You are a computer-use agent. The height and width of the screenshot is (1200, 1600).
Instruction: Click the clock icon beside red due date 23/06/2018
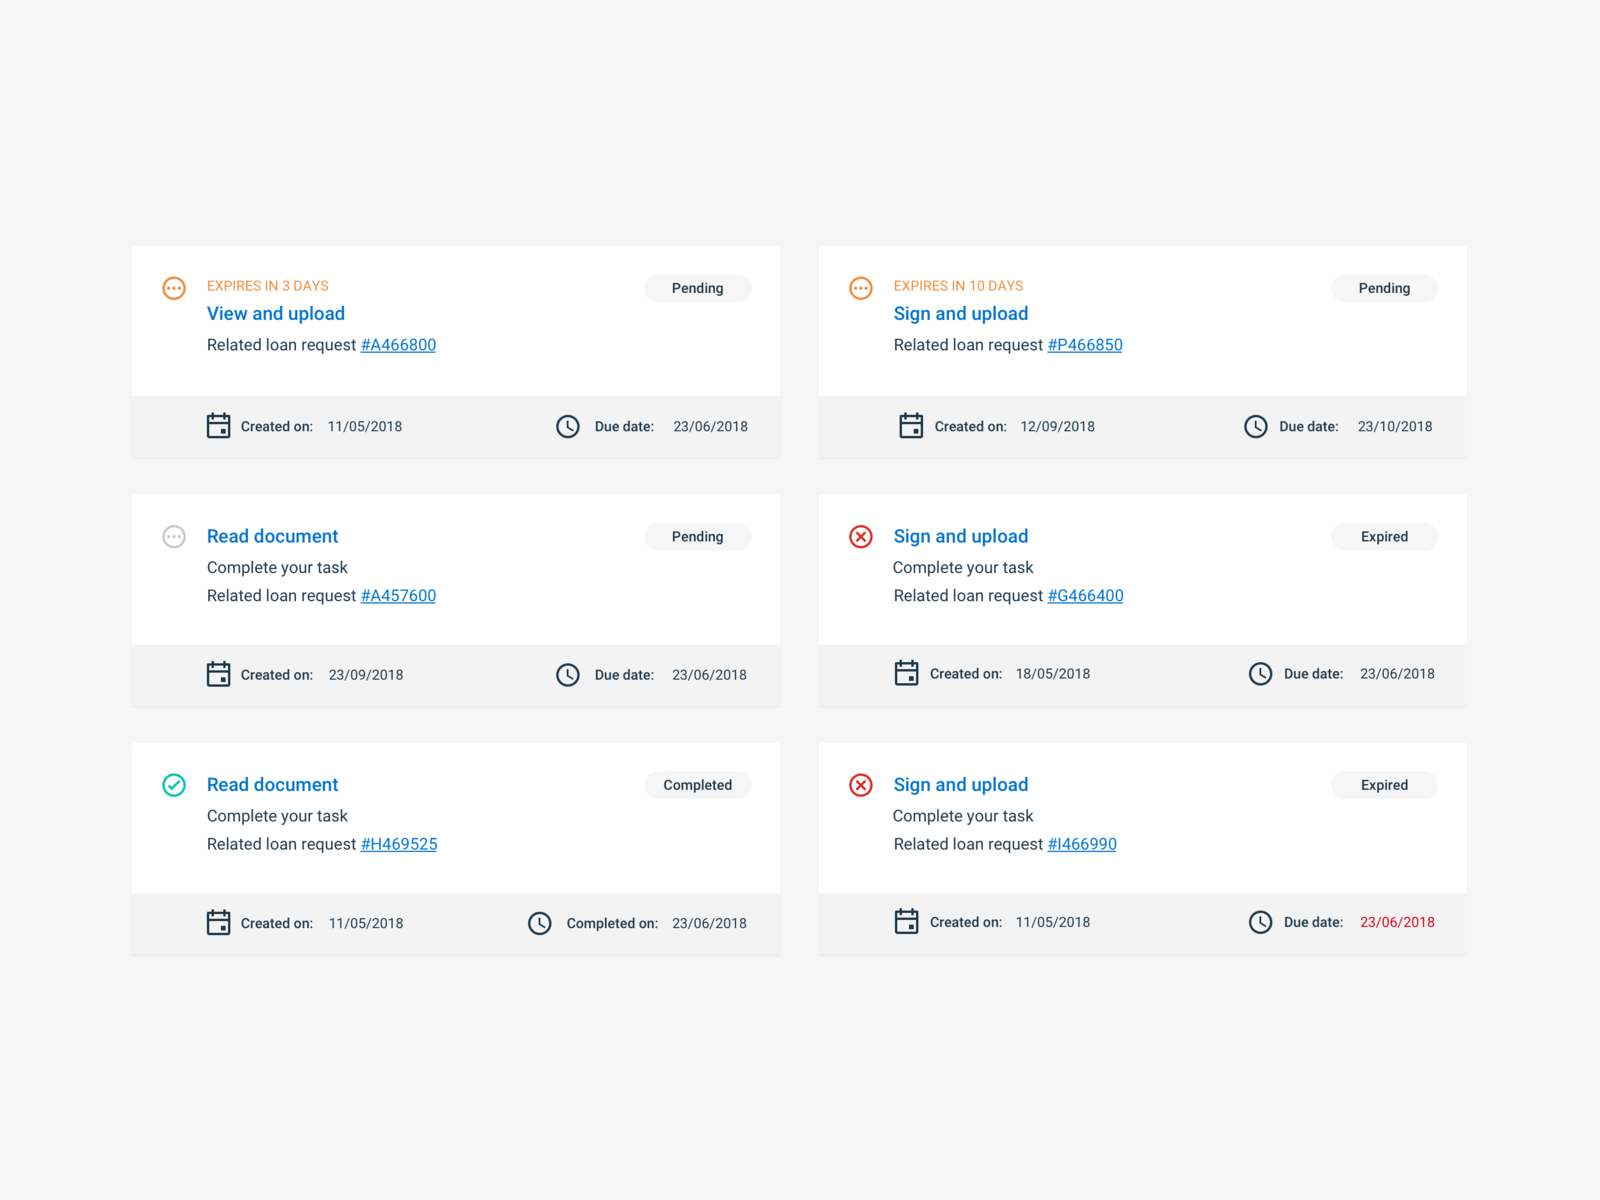pyautogui.click(x=1260, y=922)
